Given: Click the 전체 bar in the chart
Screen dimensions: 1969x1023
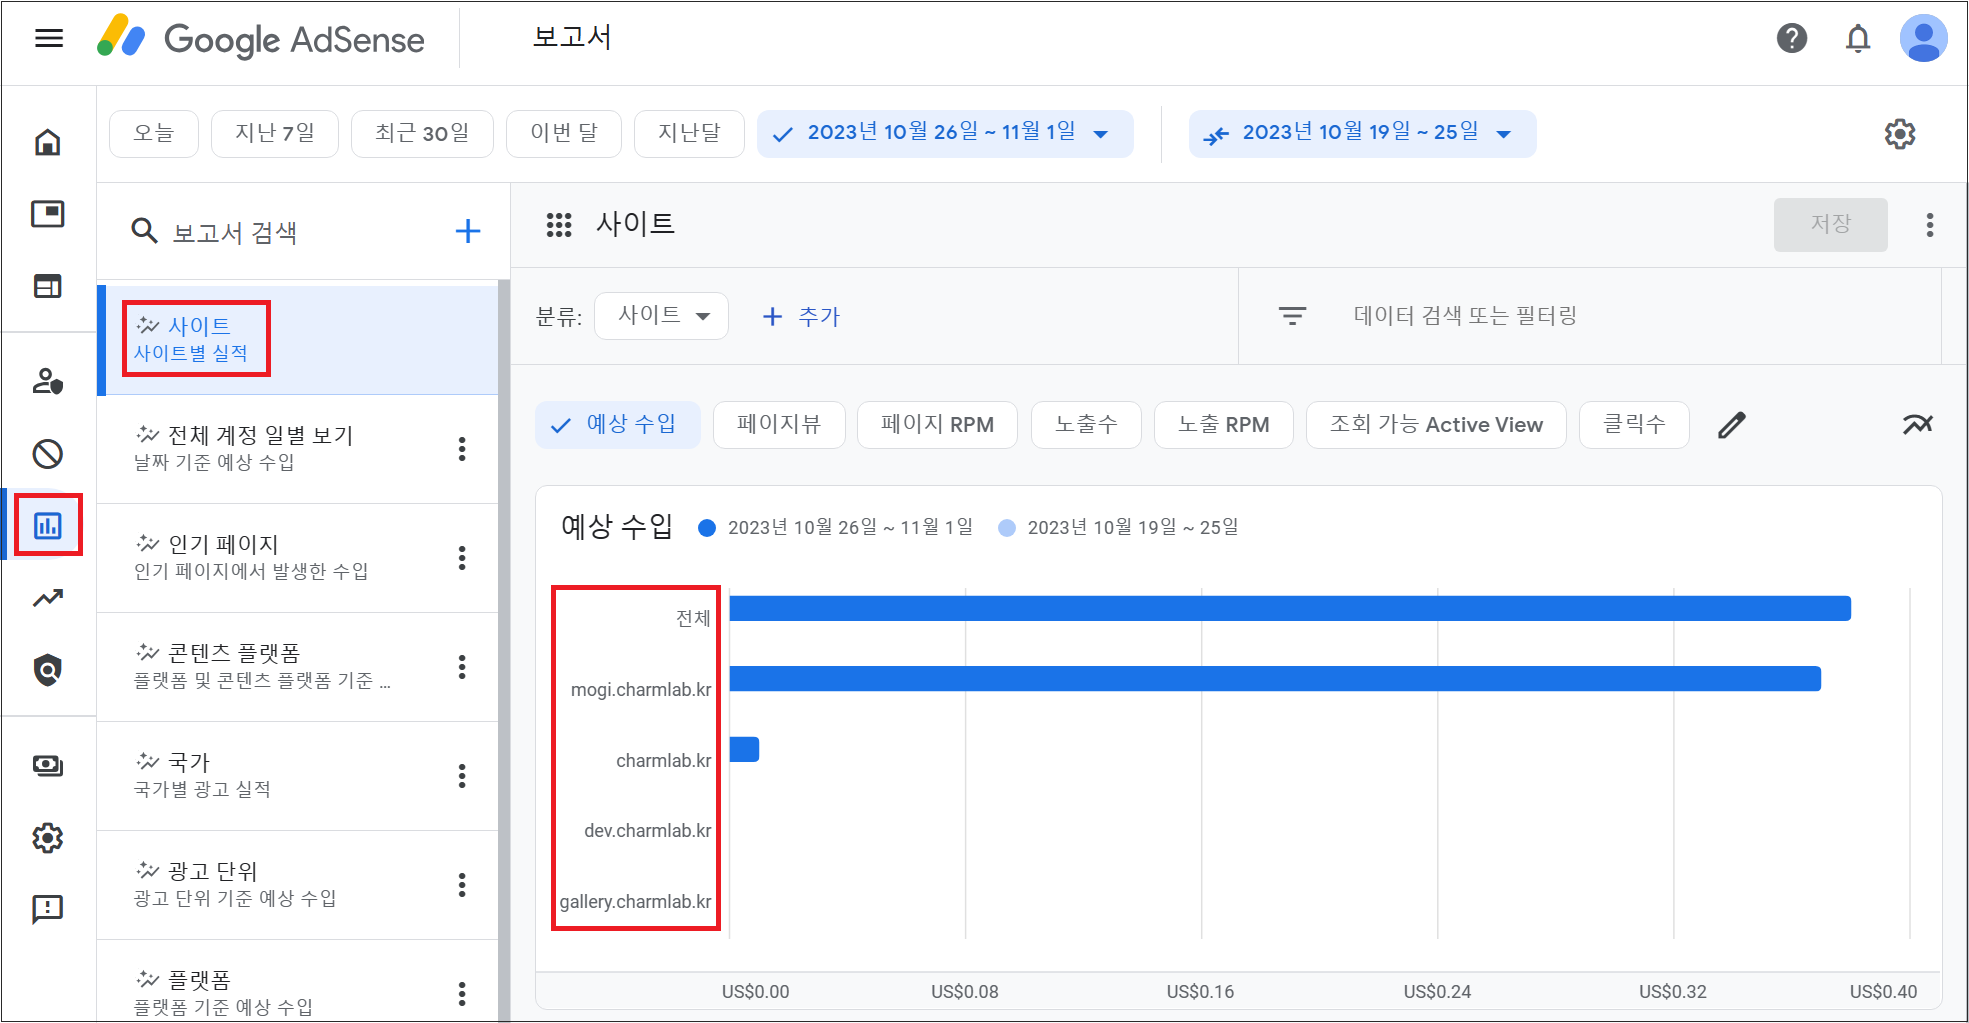Looking at the screenshot, I should (x=1290, y=608).
